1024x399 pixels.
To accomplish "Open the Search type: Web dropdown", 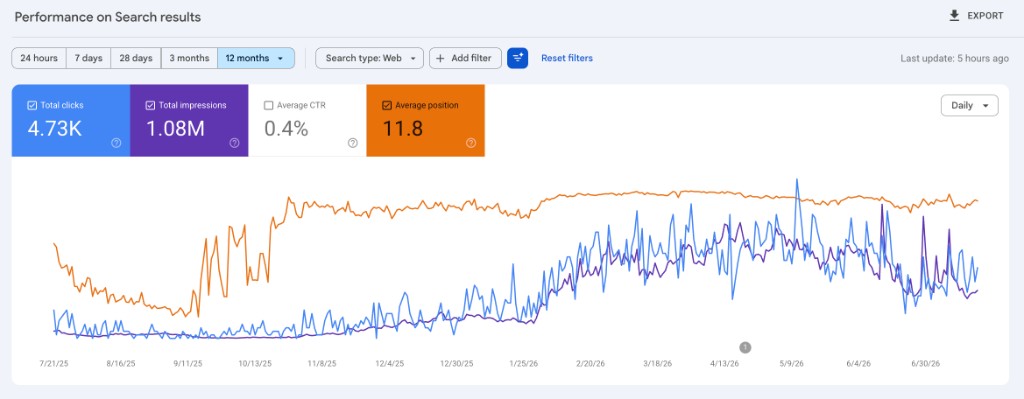I will 370,58.
